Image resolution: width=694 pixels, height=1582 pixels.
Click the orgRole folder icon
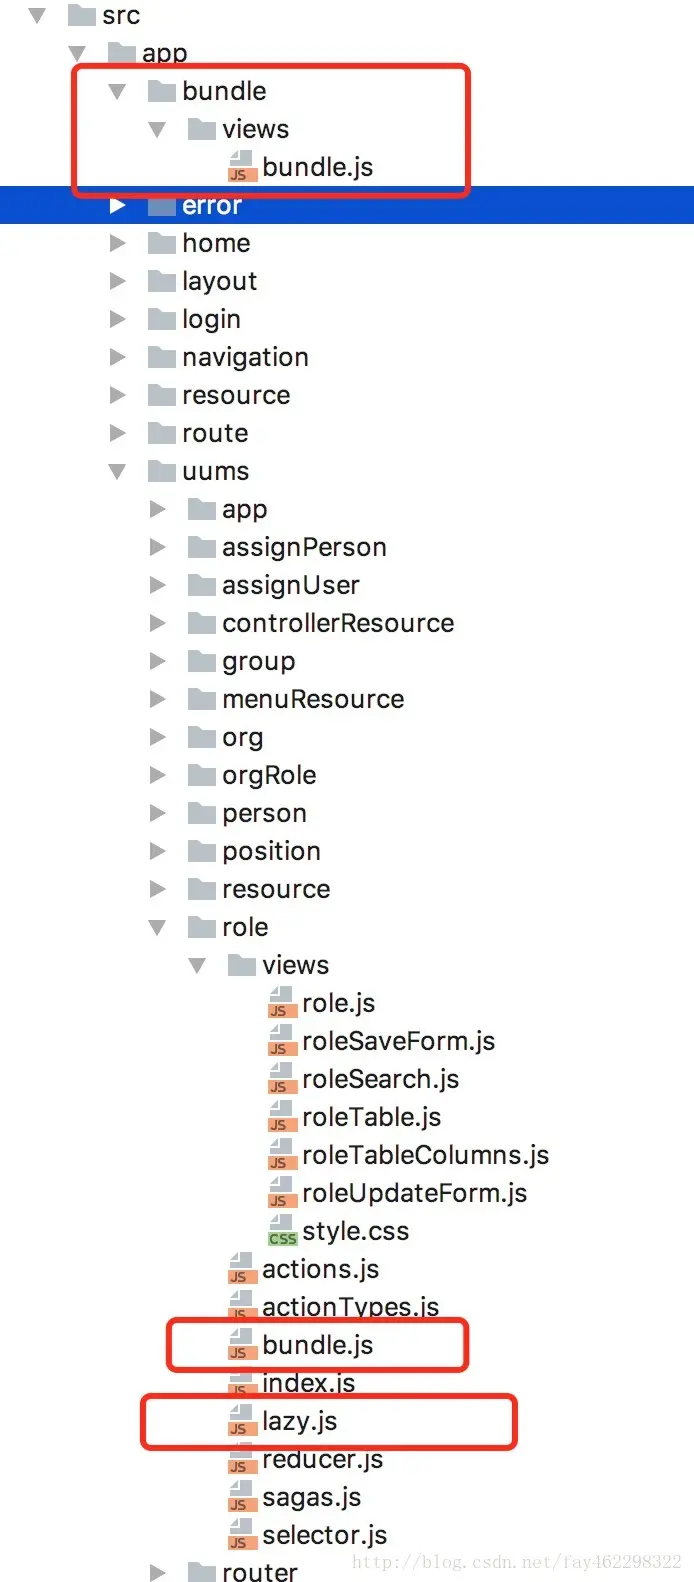click(202, 775)
